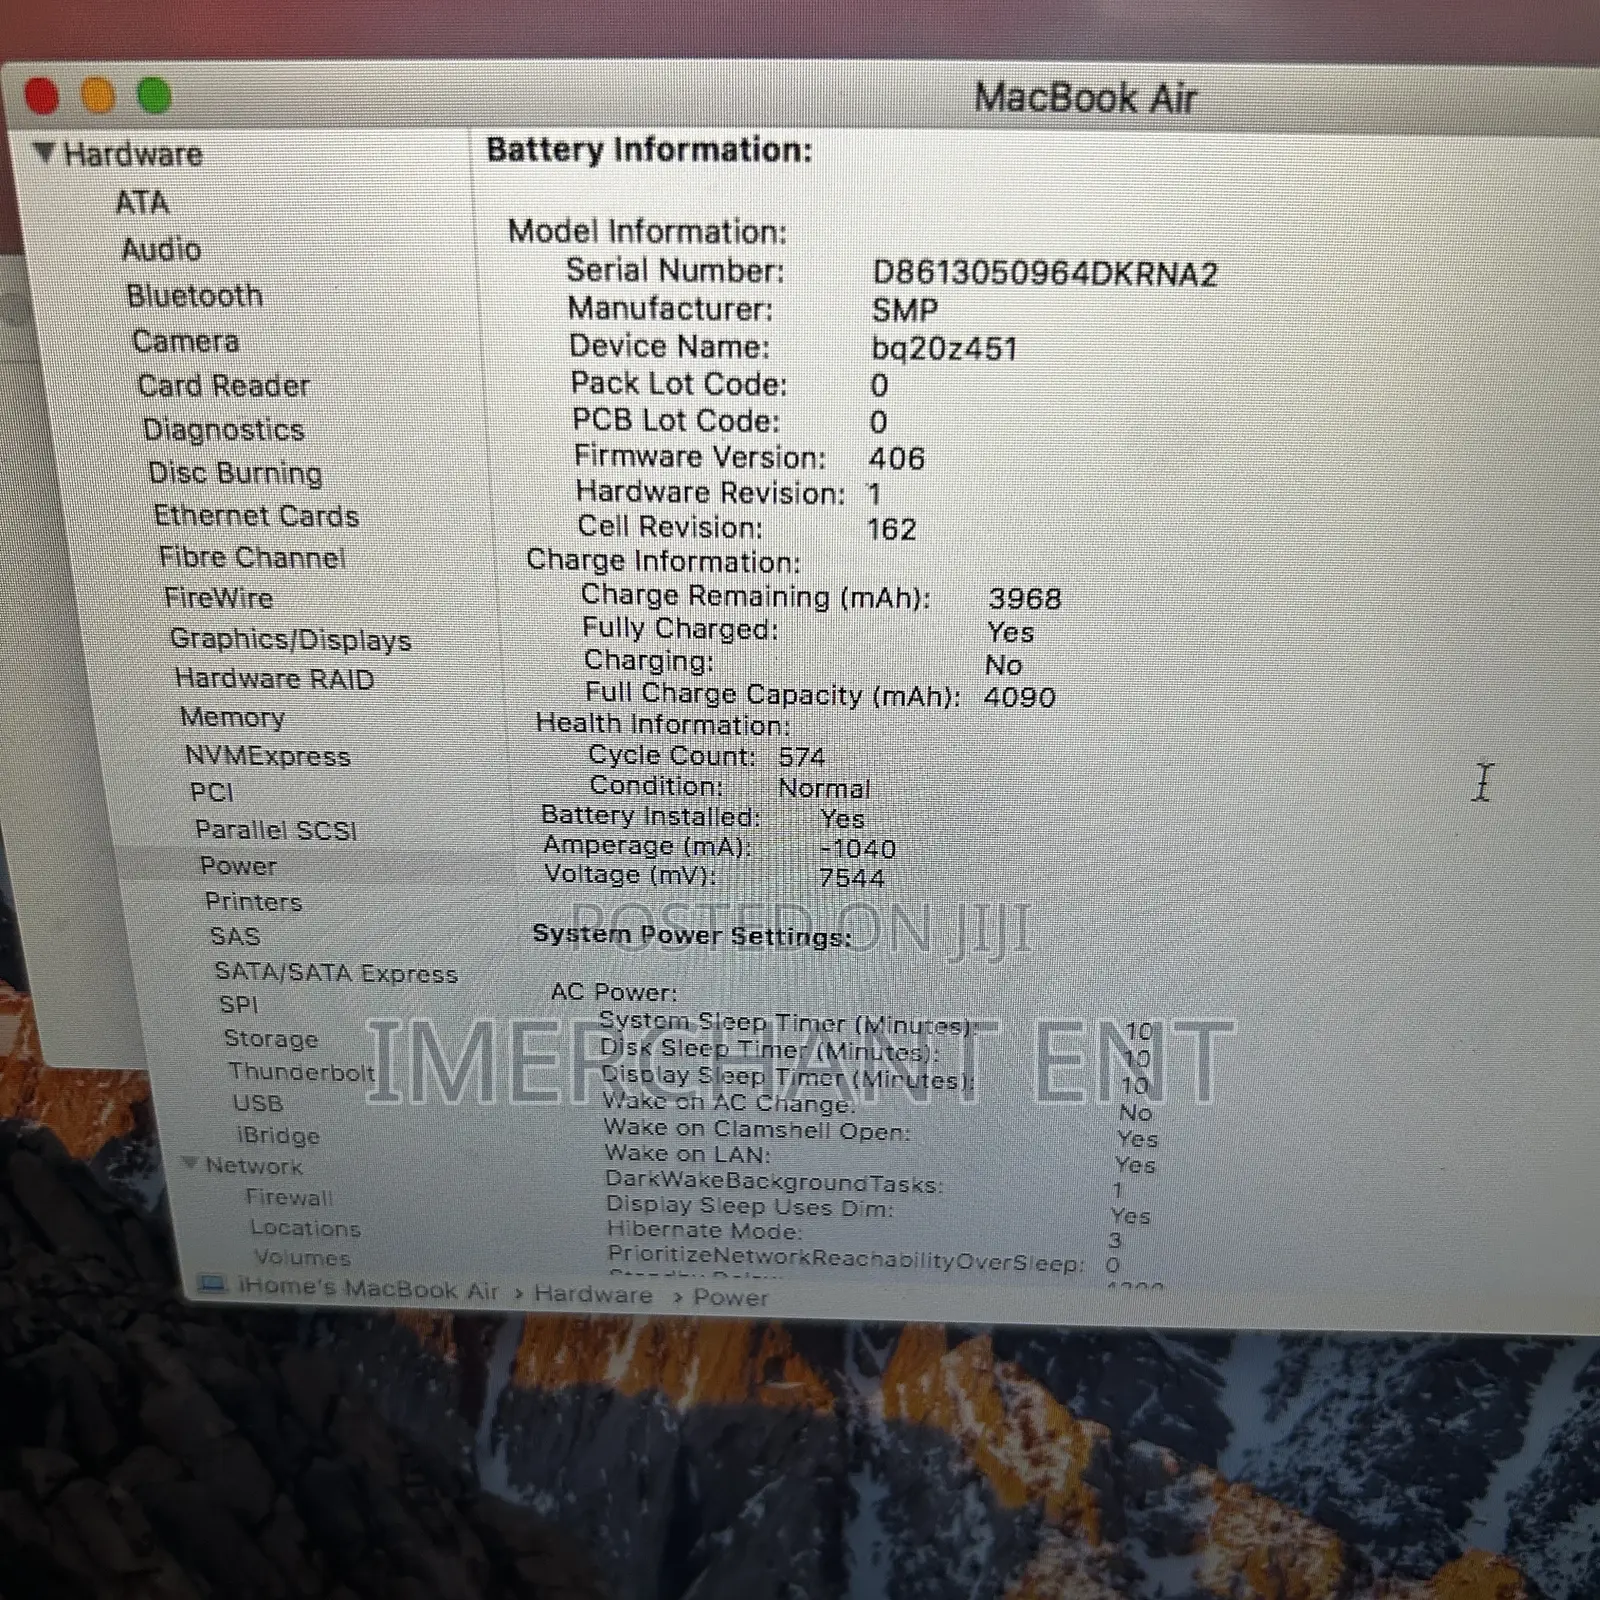
Task: Choose Disc Burning in the sidebar
Action: point(235,473)
